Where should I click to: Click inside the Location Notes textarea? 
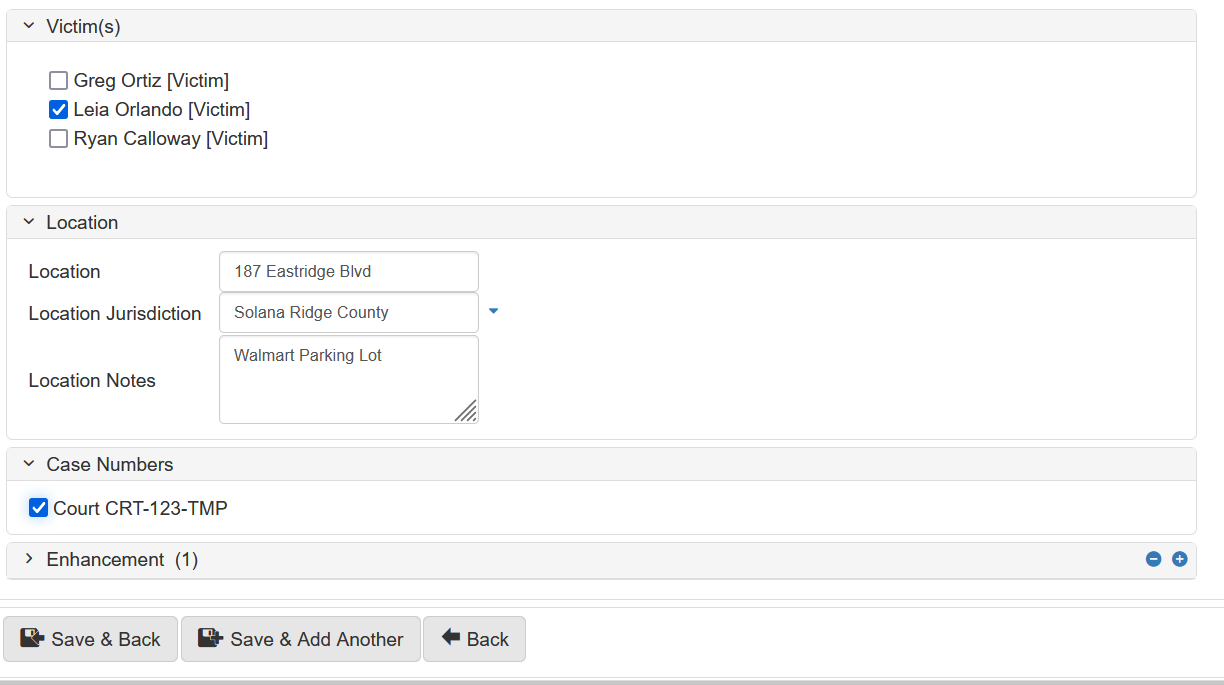[x=348, y=380]
